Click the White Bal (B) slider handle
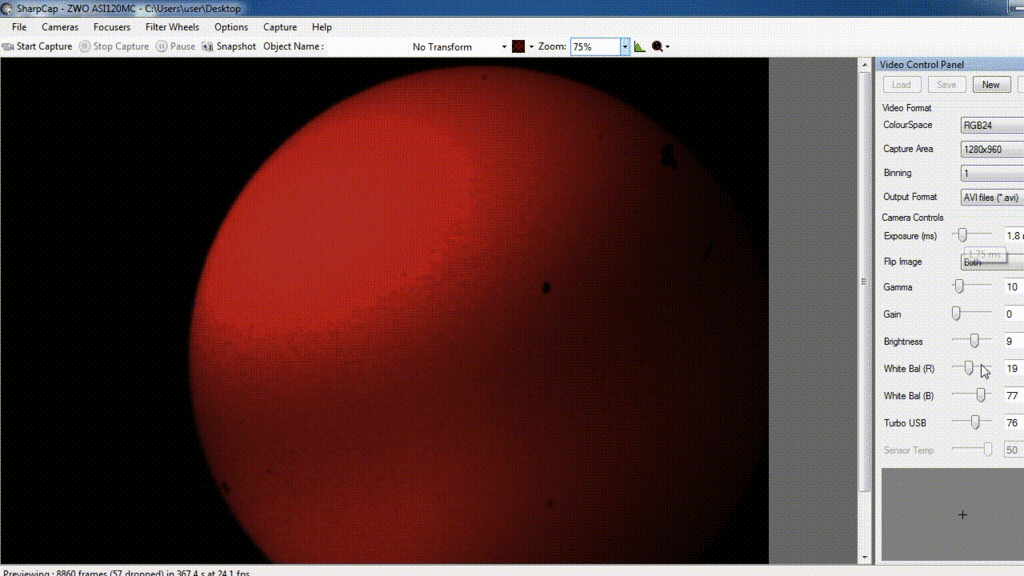Screen dimensions: 1024x576 coord(981,395)
